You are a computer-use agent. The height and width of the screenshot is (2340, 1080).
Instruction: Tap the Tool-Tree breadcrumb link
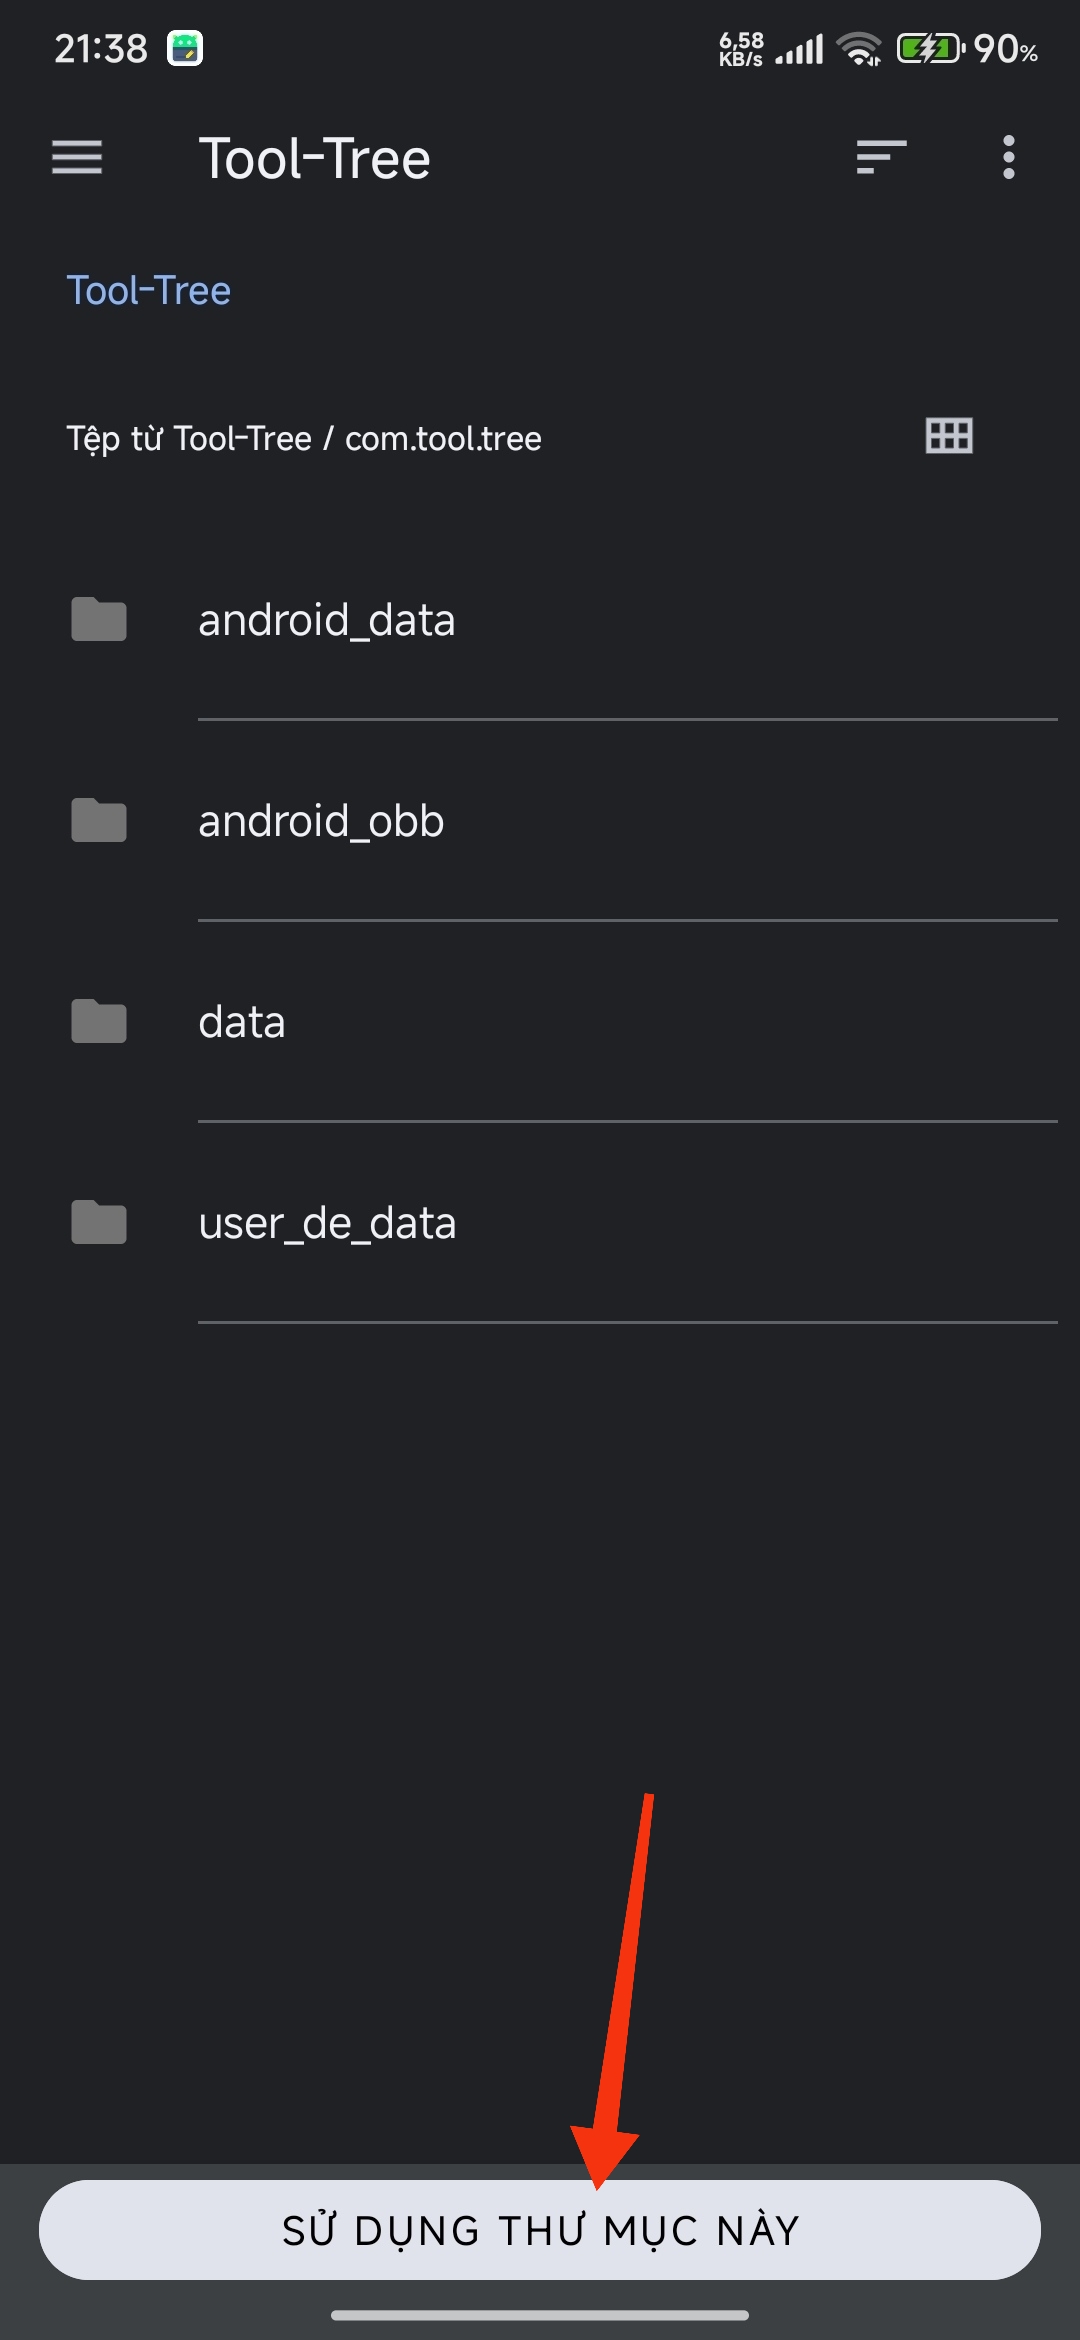coord(148,291)
